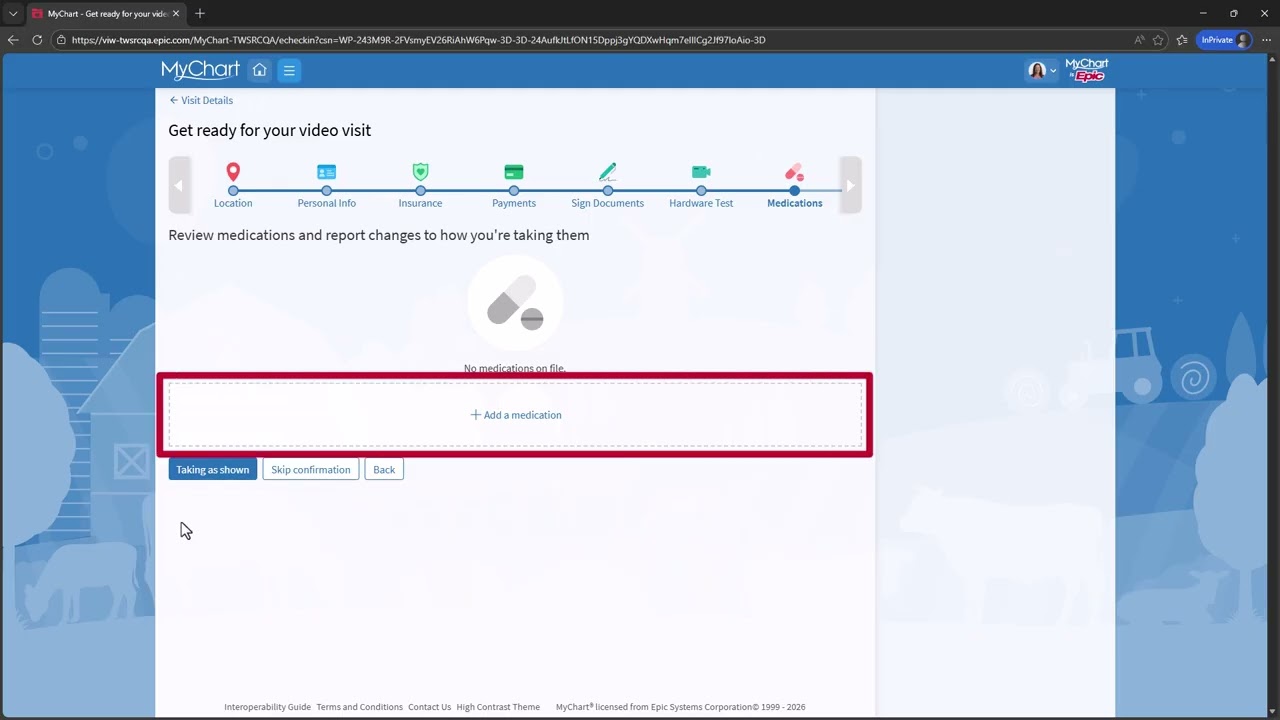This screenshot has width=1280, height=720.
Task: Click Add a medication
Action: (x=515, y=415)
